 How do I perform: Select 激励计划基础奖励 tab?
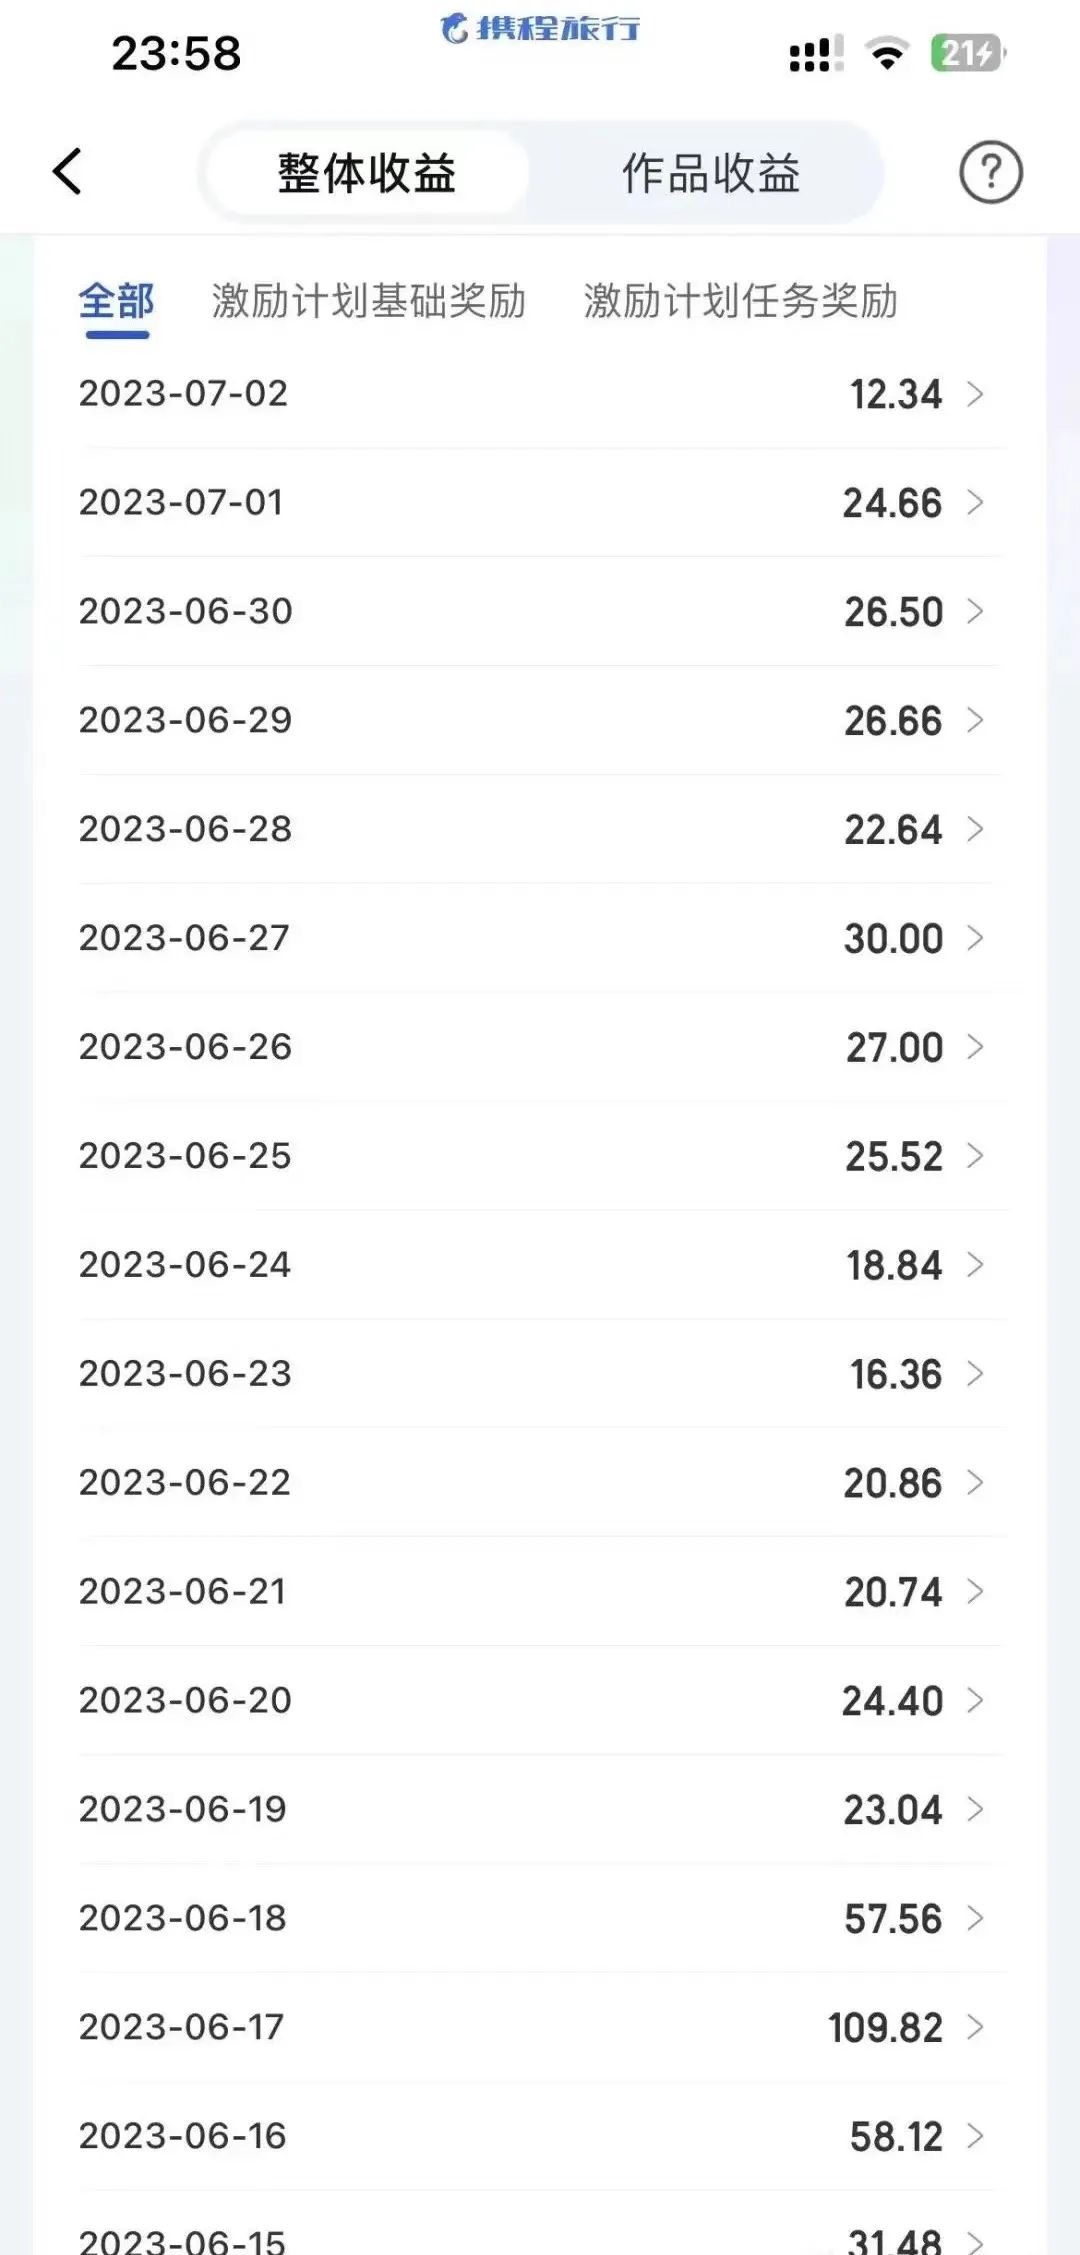point(369,301)
